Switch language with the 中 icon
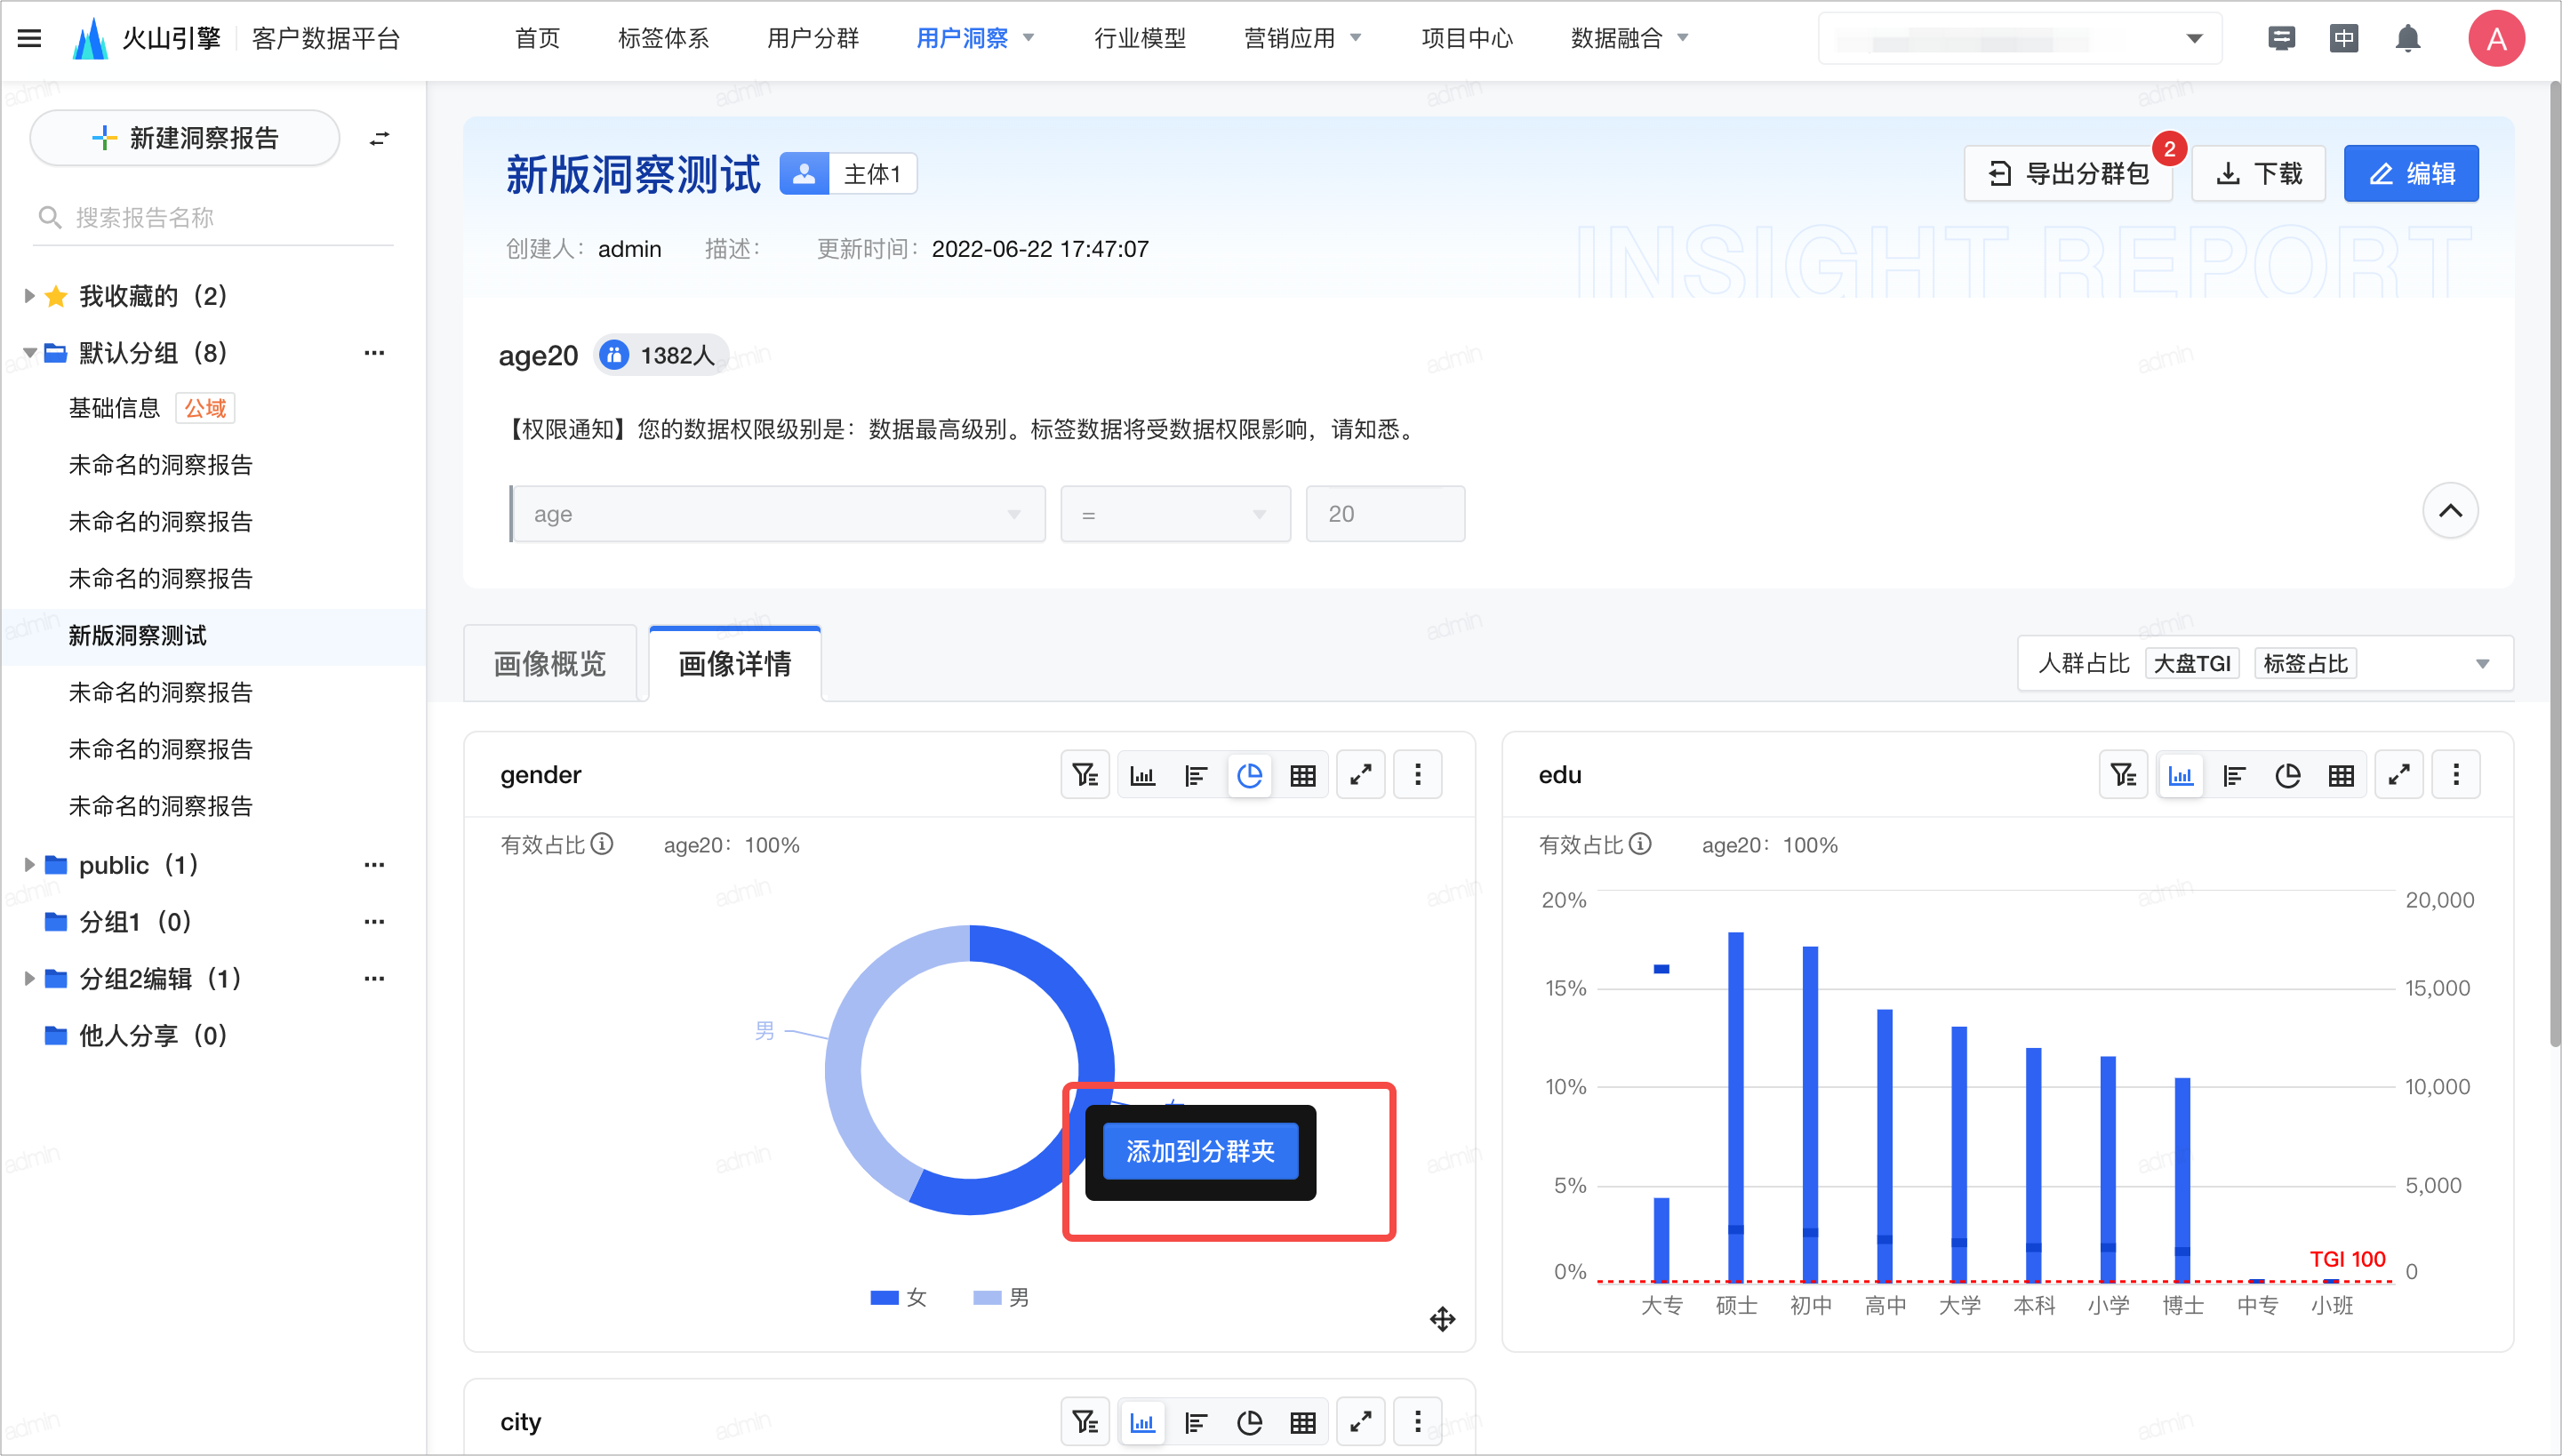2562x1456 pixels. tap(2344, 38)
